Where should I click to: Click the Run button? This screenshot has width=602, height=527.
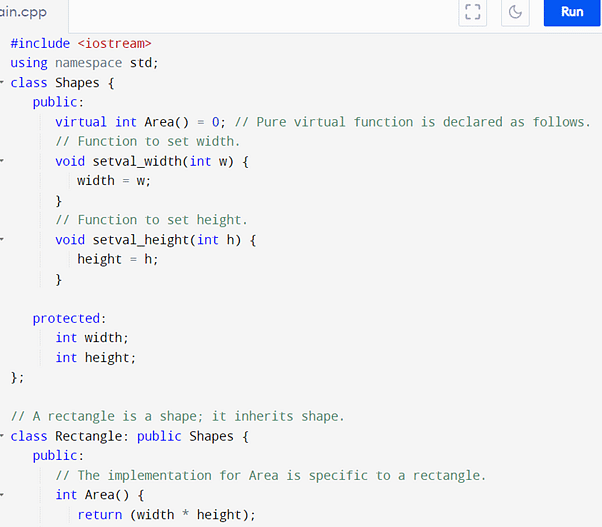point(572,12)
